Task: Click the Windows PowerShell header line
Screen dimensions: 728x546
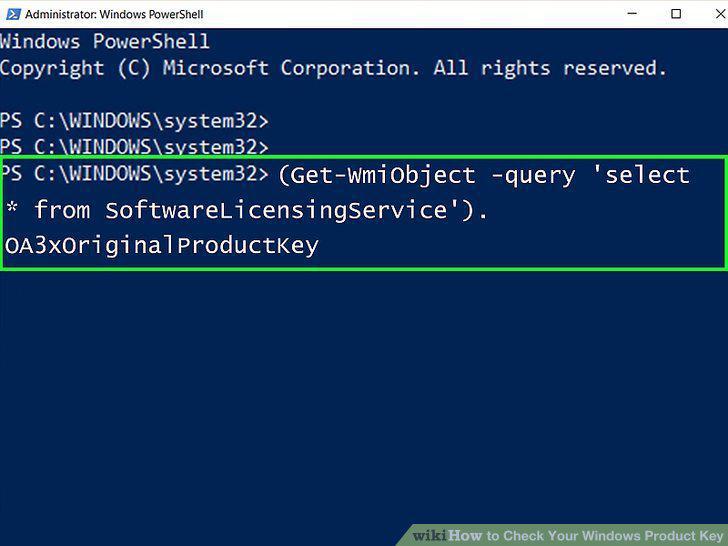Action: coord(105,41)
